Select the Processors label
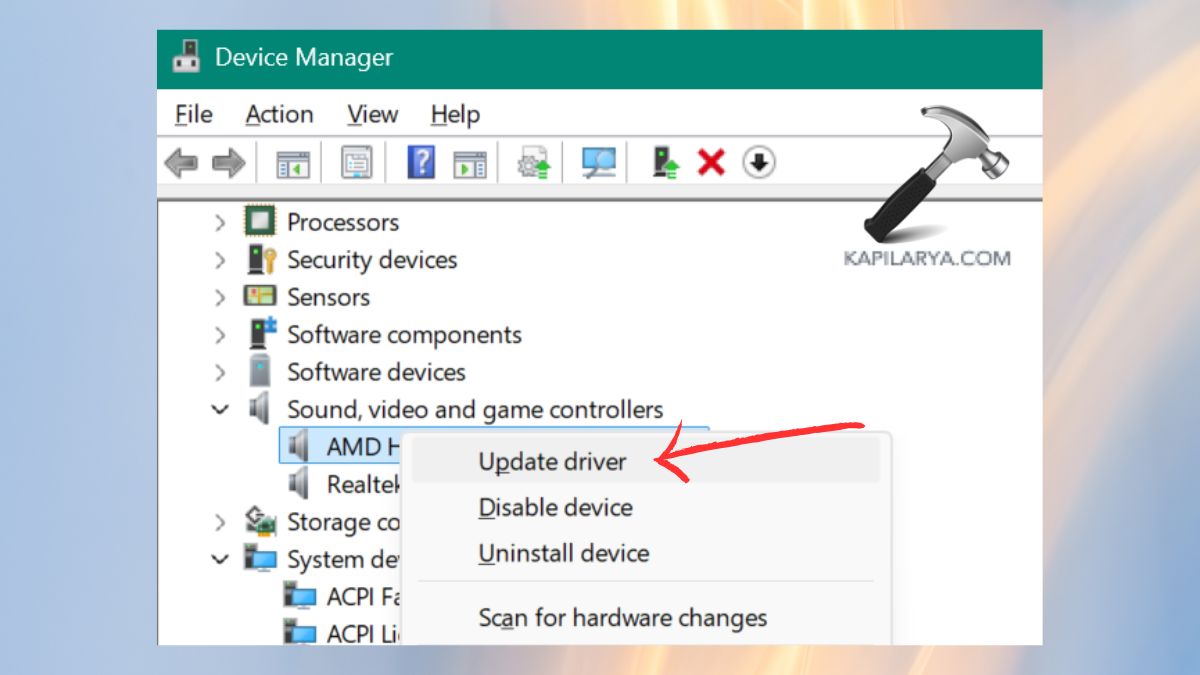Viewport: 1200px width, 675px height. click(343, 222)
